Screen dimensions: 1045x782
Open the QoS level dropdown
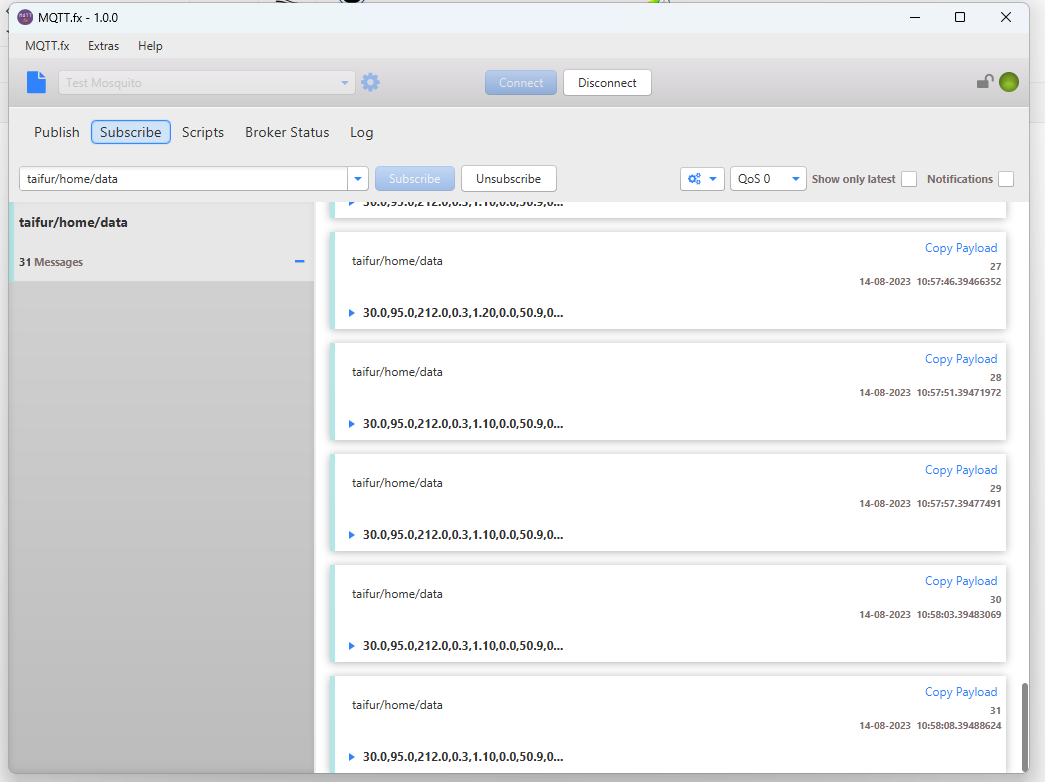tap(768, 178)
